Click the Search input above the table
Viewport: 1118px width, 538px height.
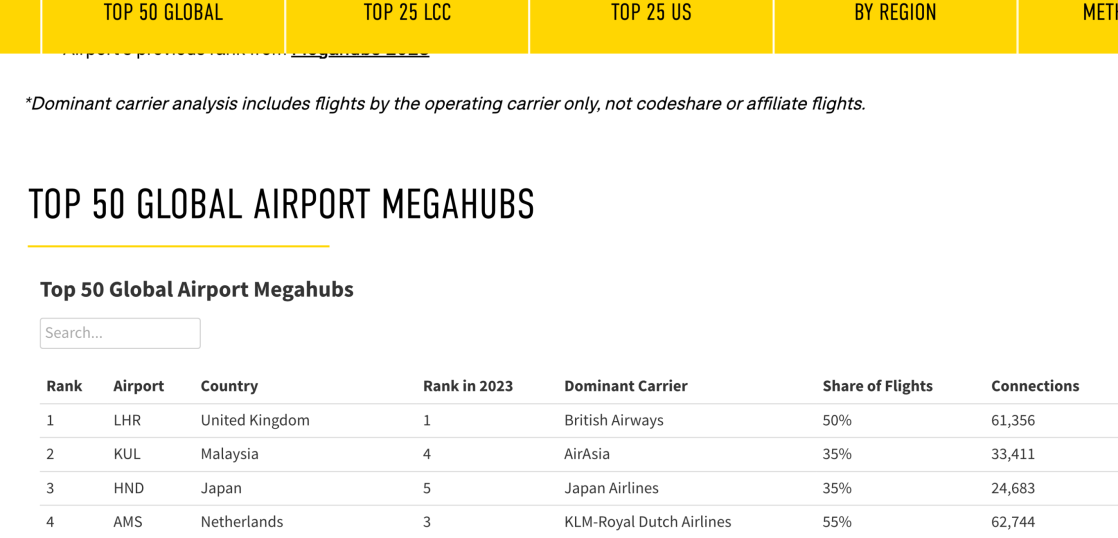[120, 333]
